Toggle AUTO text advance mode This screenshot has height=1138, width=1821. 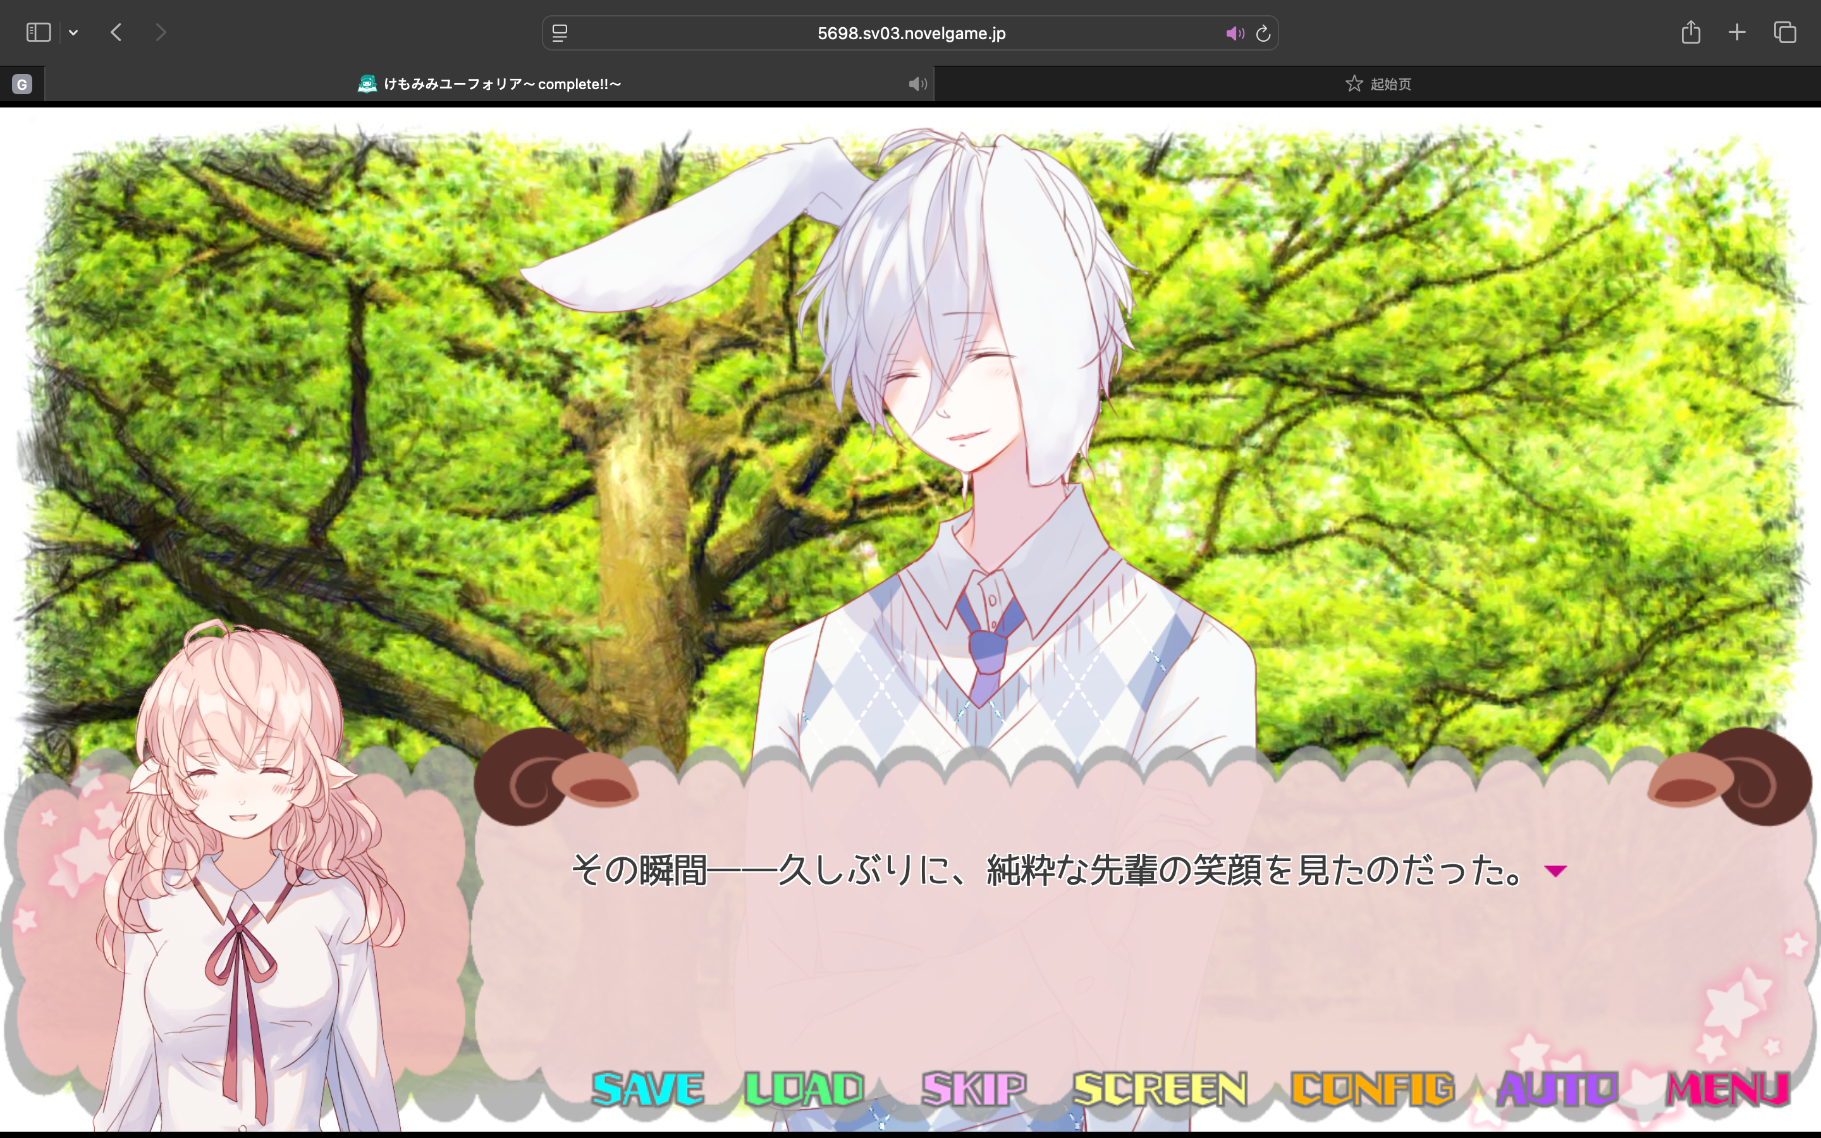pyautogui.click(x=1556, y=1088)
